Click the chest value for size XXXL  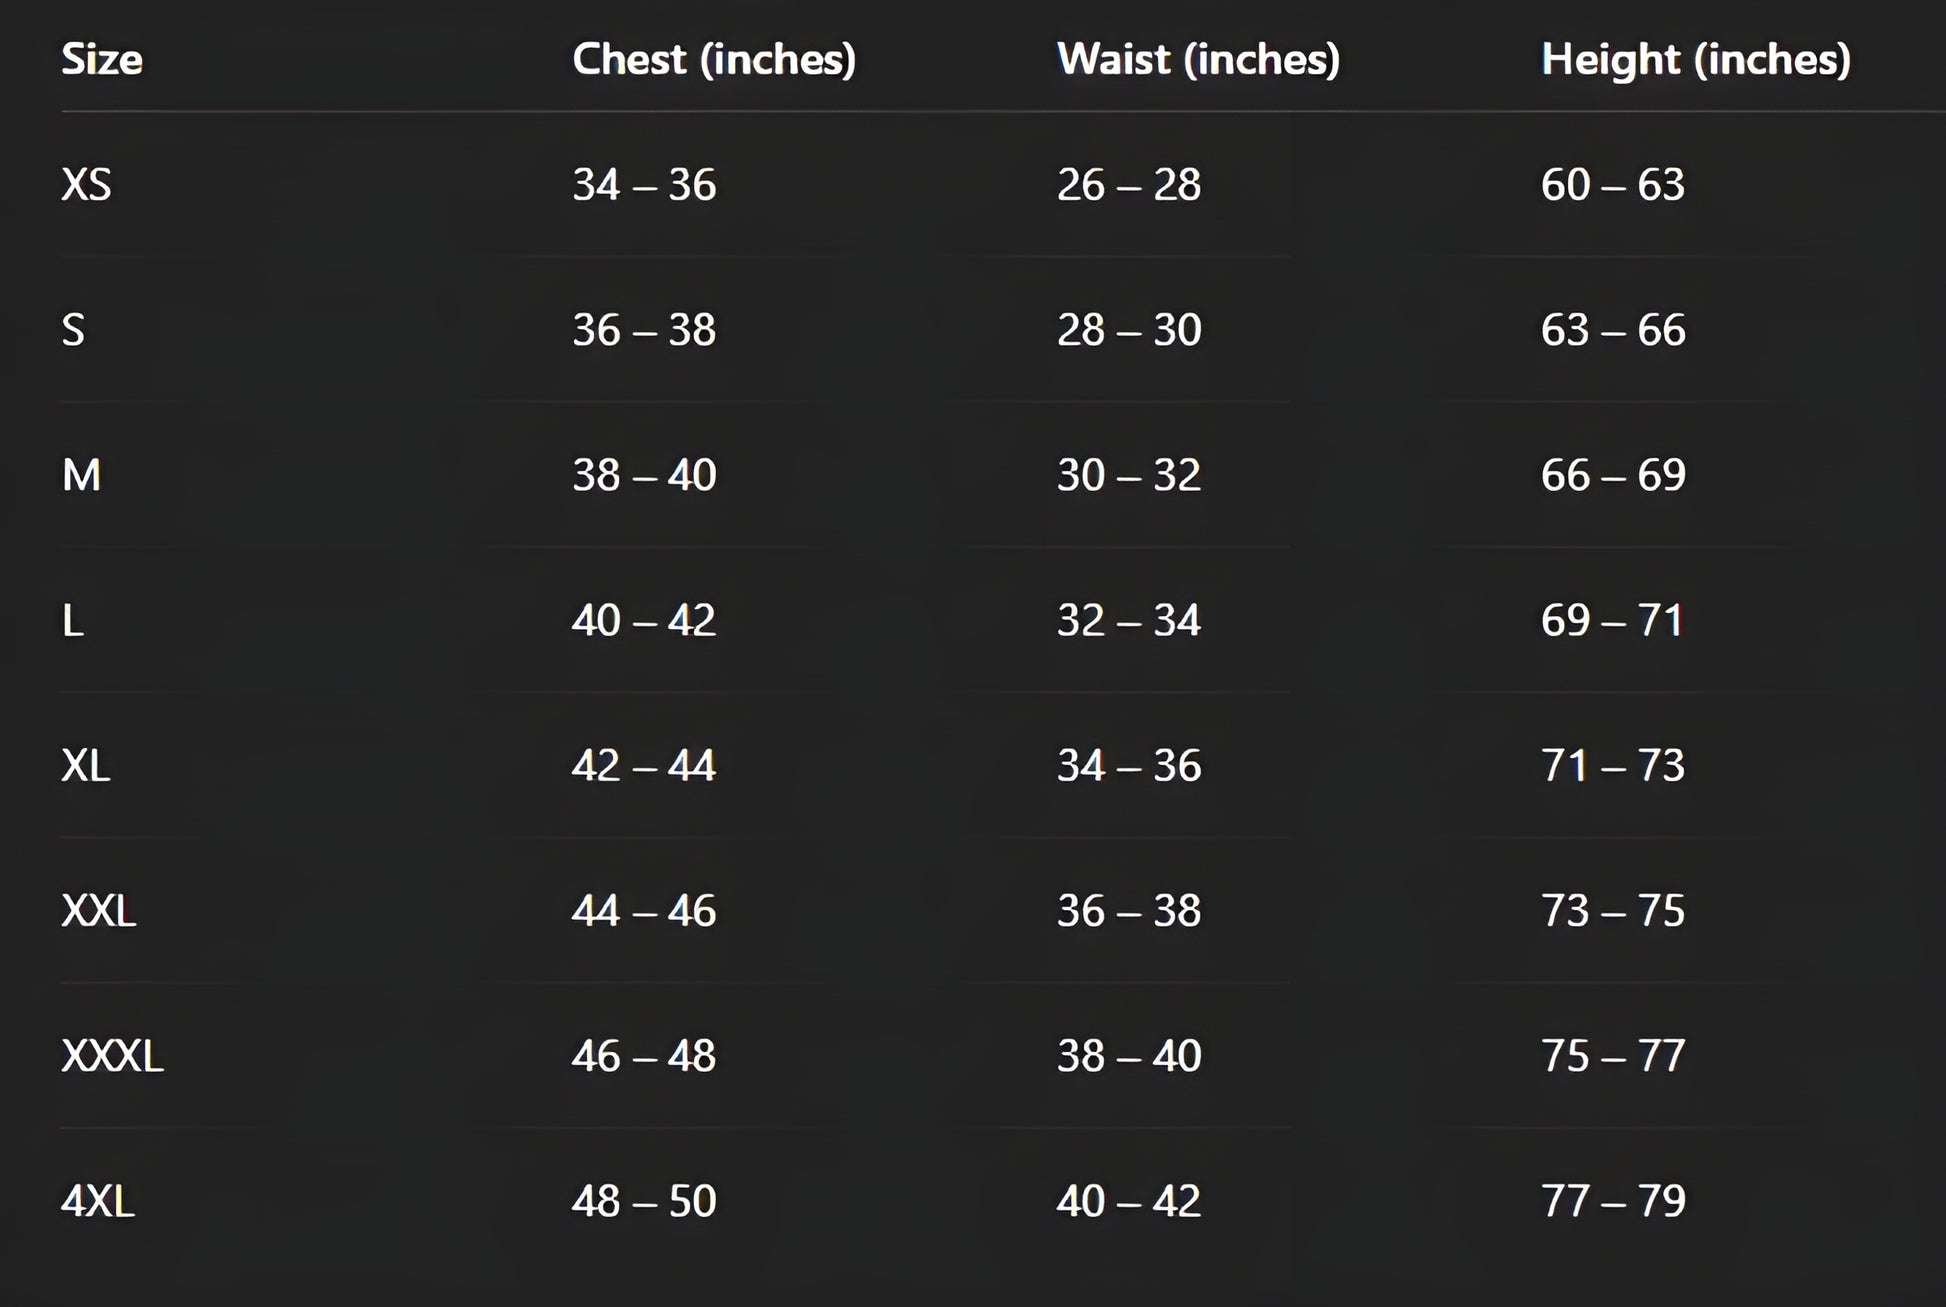644,1056
